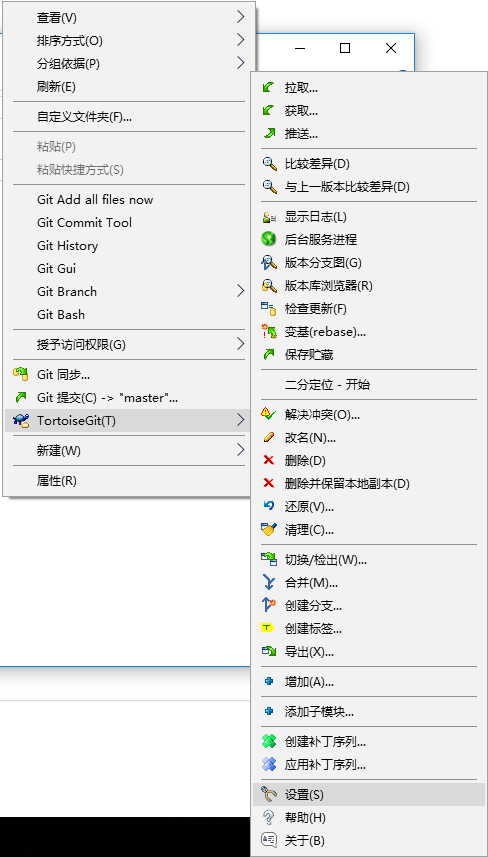Expand the Git Branch submenu arrow

pyautogui.click(x=241, y=292)
